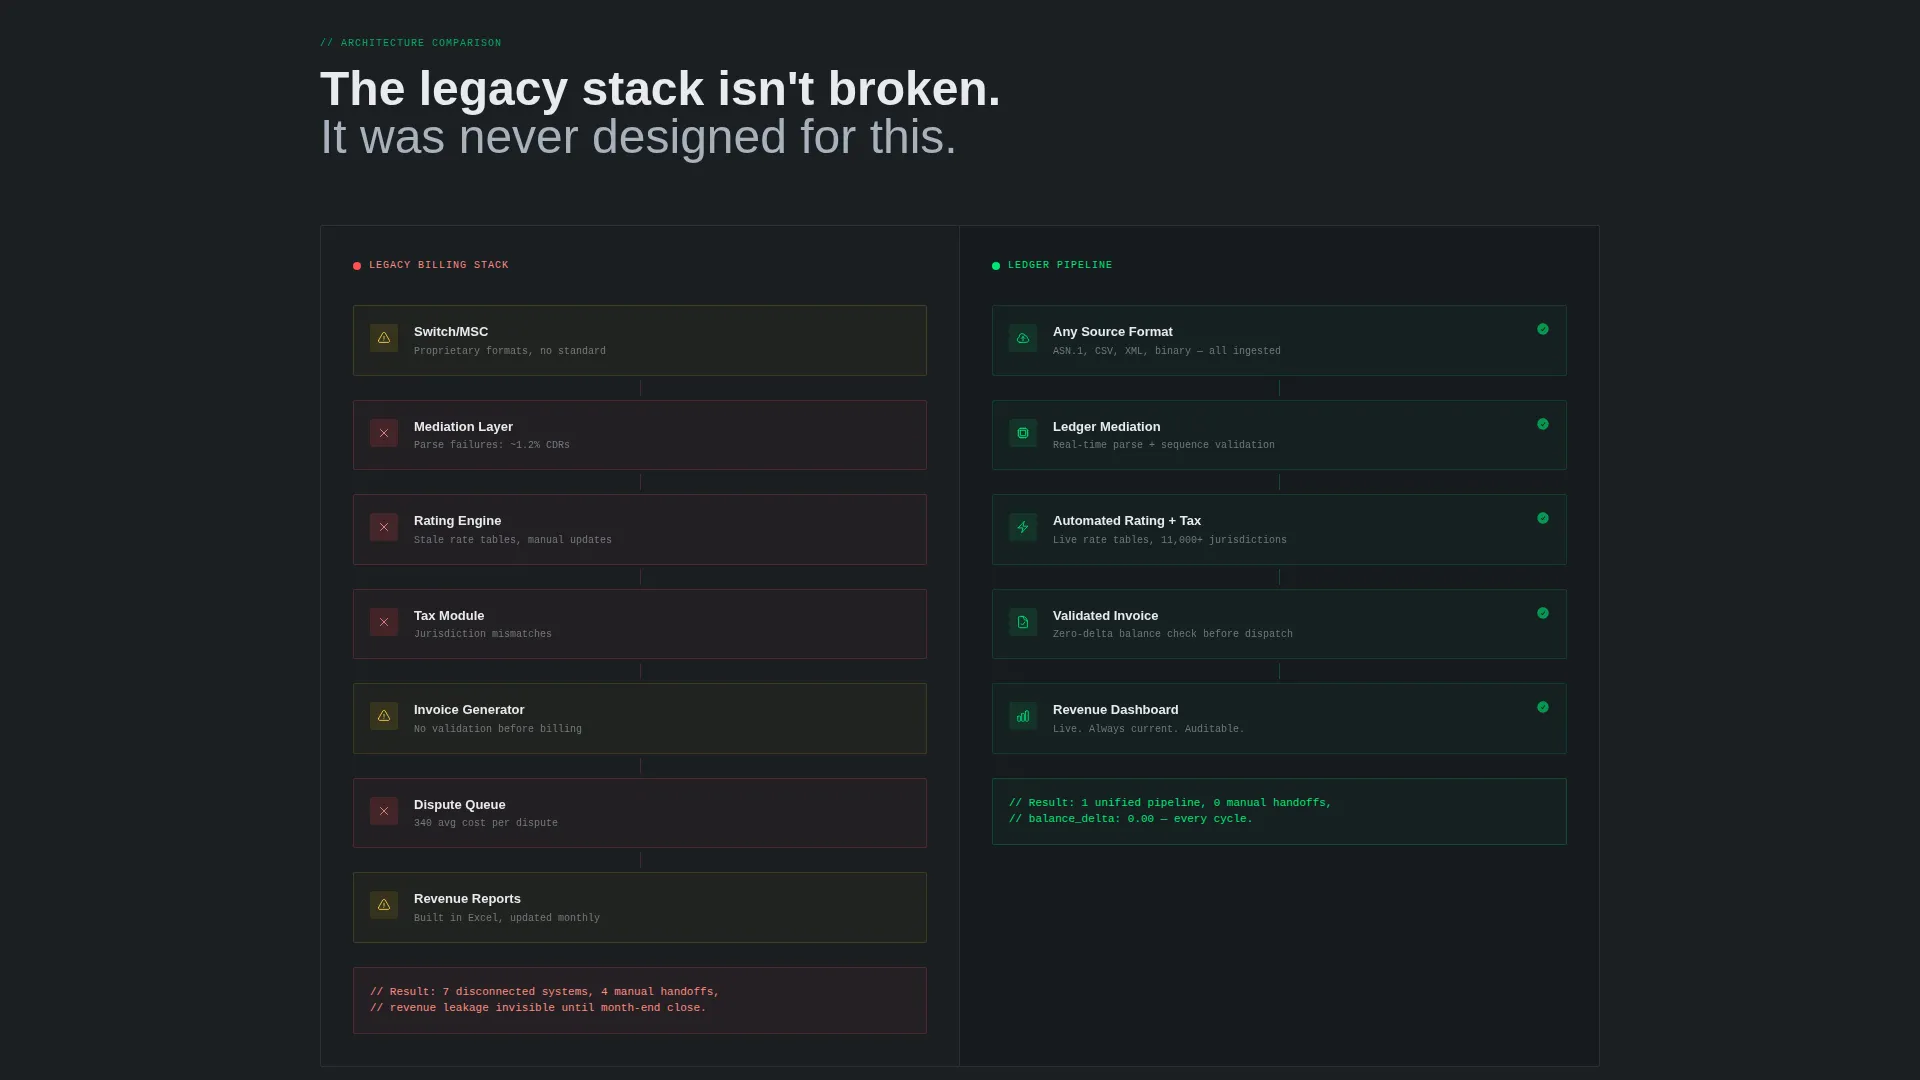Screen dimensions: 1920x1080
Task: Click the Revenue Dashboard bar chart icon
Action: pos(1023,716)
